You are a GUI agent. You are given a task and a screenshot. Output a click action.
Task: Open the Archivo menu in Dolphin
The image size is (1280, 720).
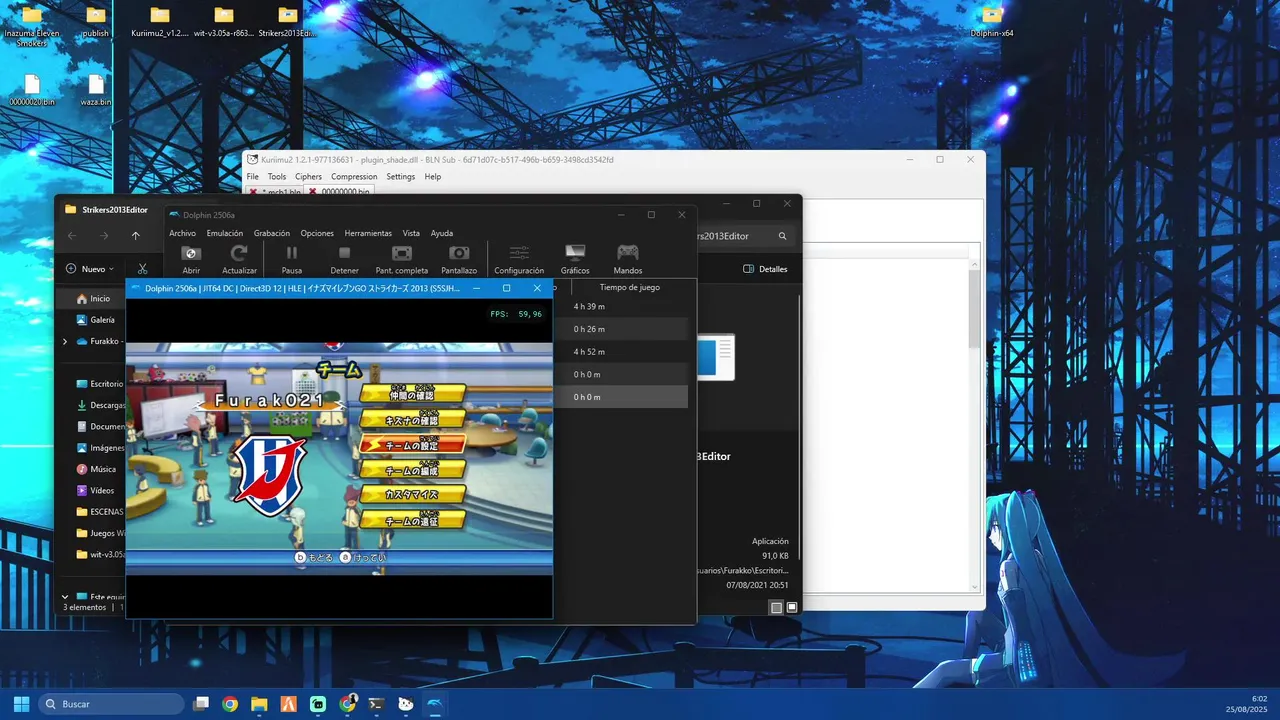tap(182, 233)
